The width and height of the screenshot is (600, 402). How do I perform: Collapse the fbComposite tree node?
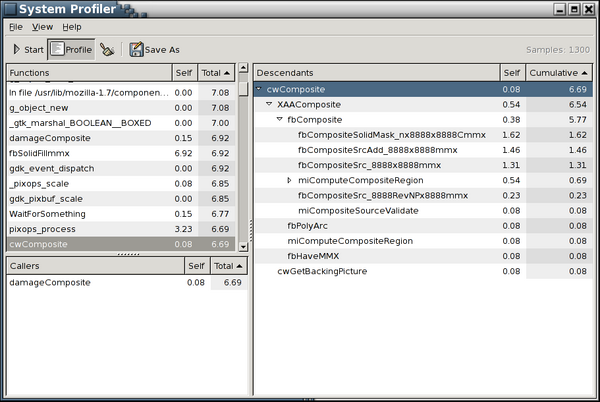tap(280, 119)
